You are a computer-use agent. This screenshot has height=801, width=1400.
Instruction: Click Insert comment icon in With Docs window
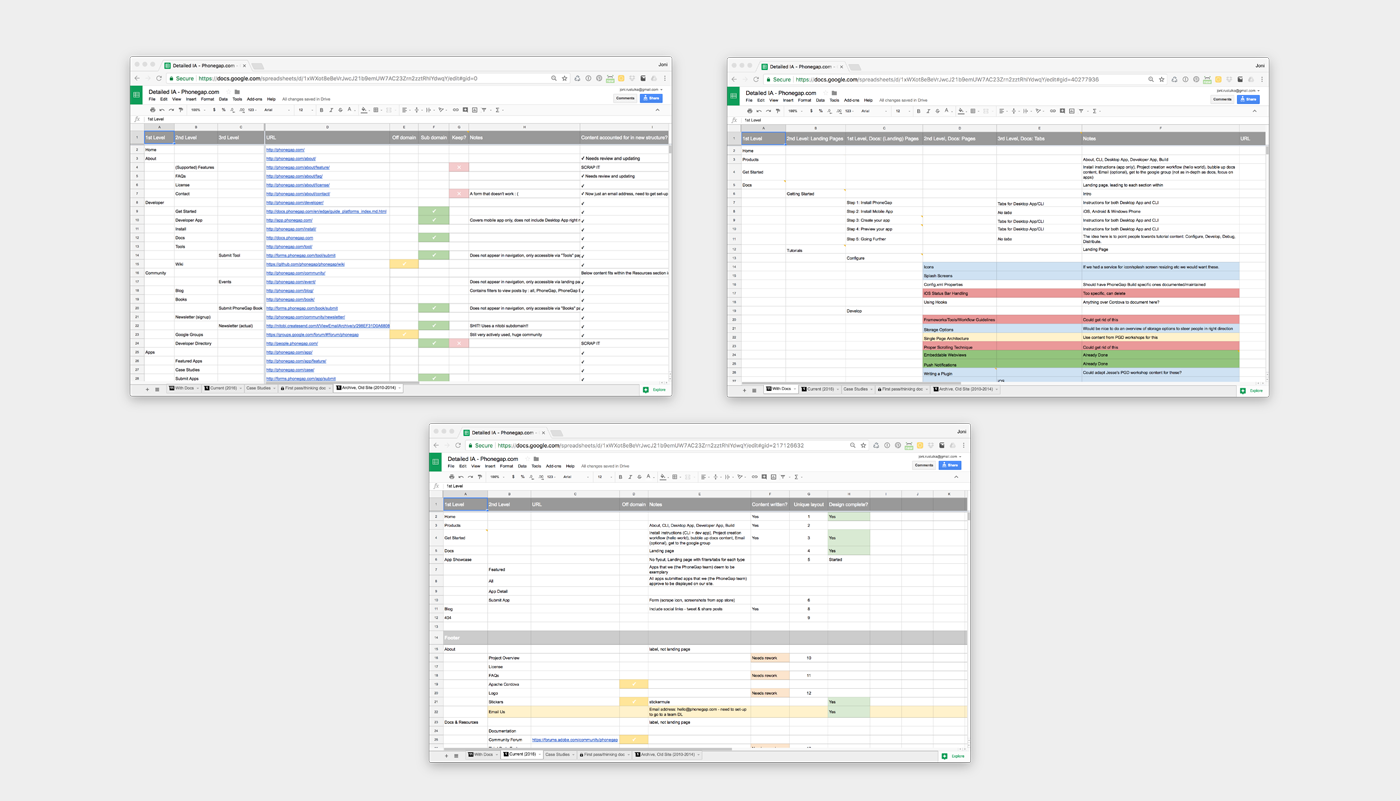click(1062, 111)
